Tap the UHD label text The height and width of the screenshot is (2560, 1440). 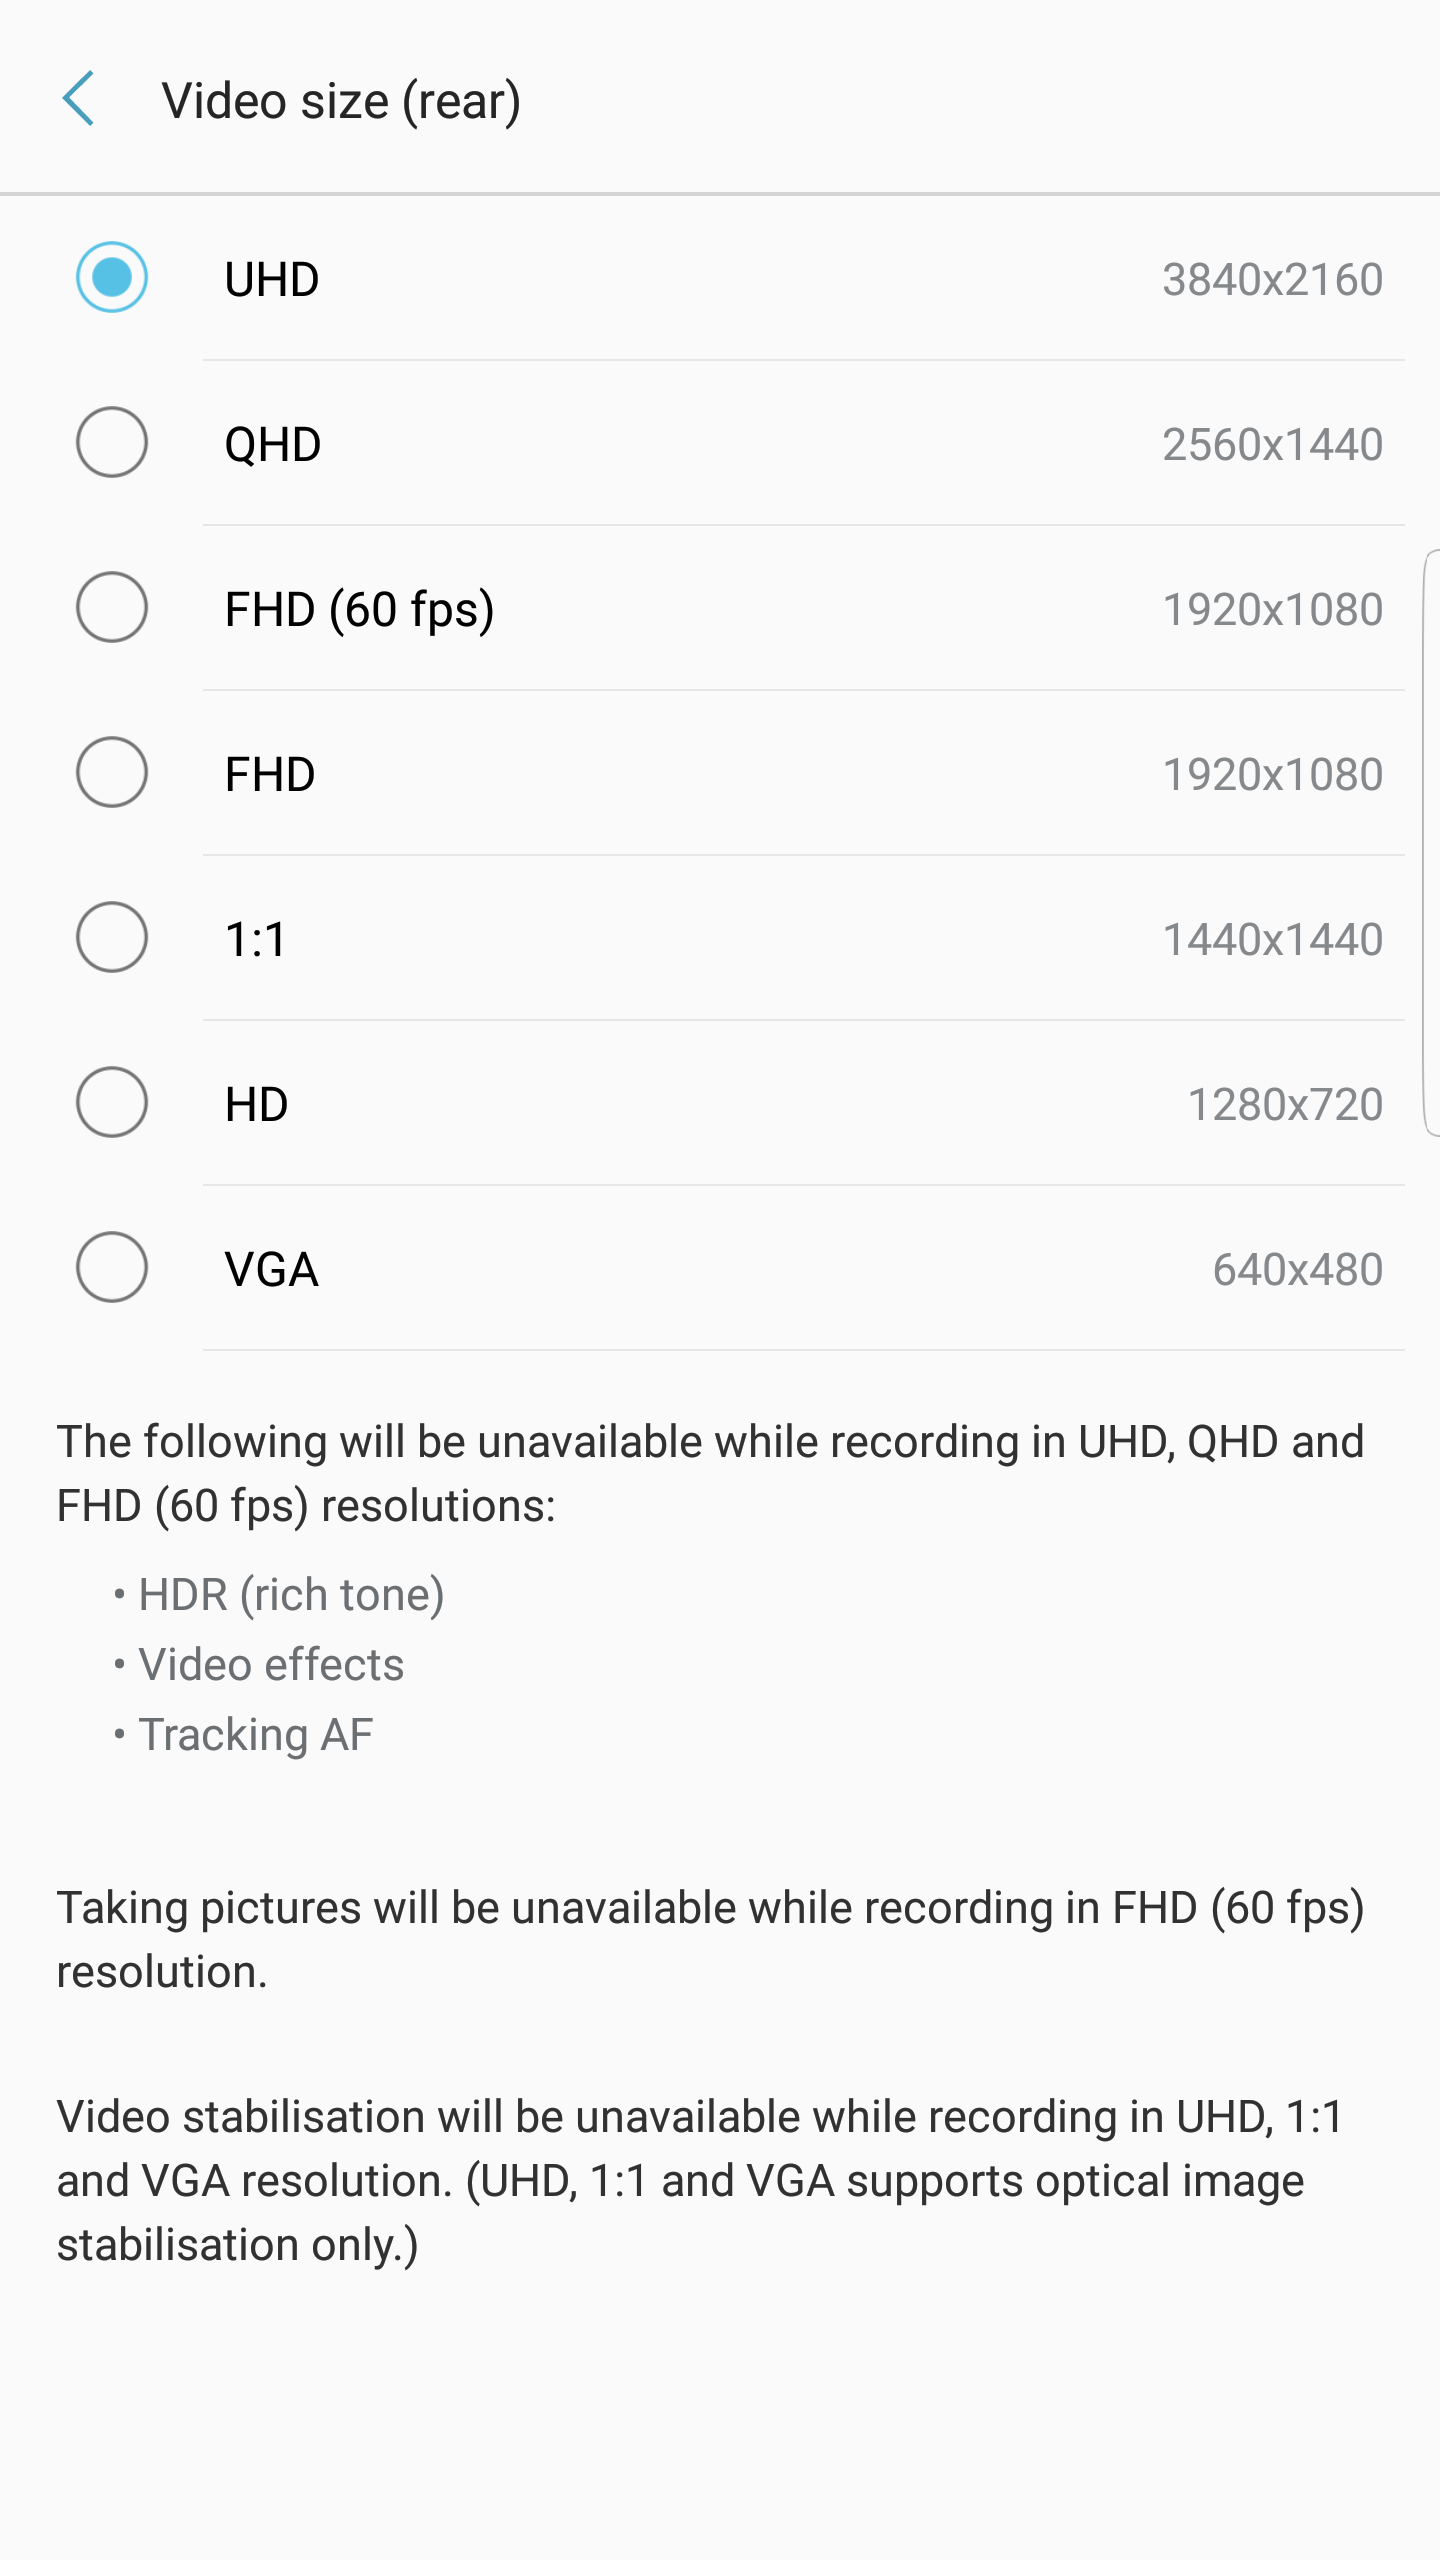272,279
